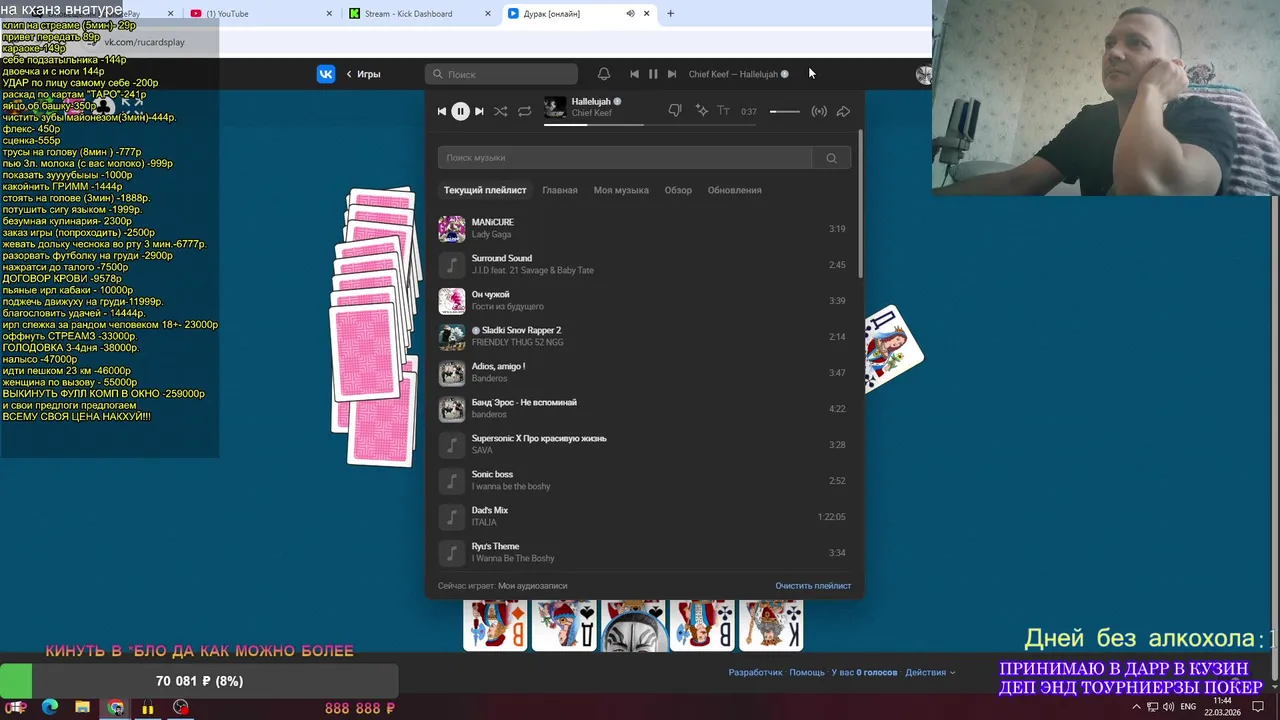Play Банд Эрос - Не вспоминай

[x=644, y=408]
